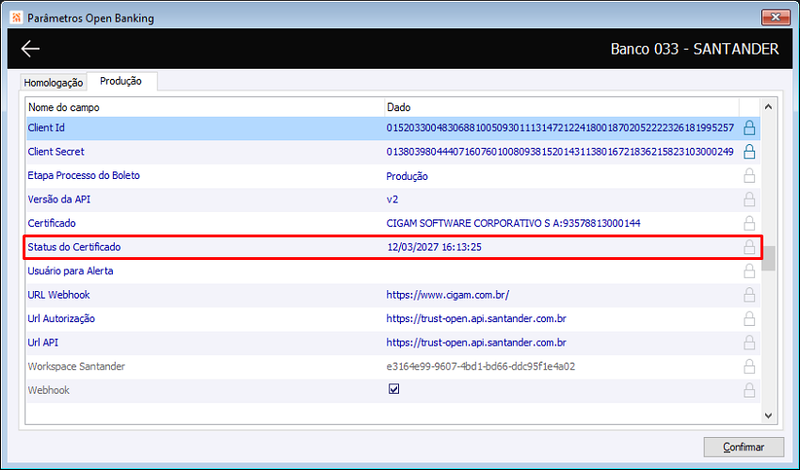Click the Url Autorização santander URL value

pyautogui.click(x=477, y=318)
